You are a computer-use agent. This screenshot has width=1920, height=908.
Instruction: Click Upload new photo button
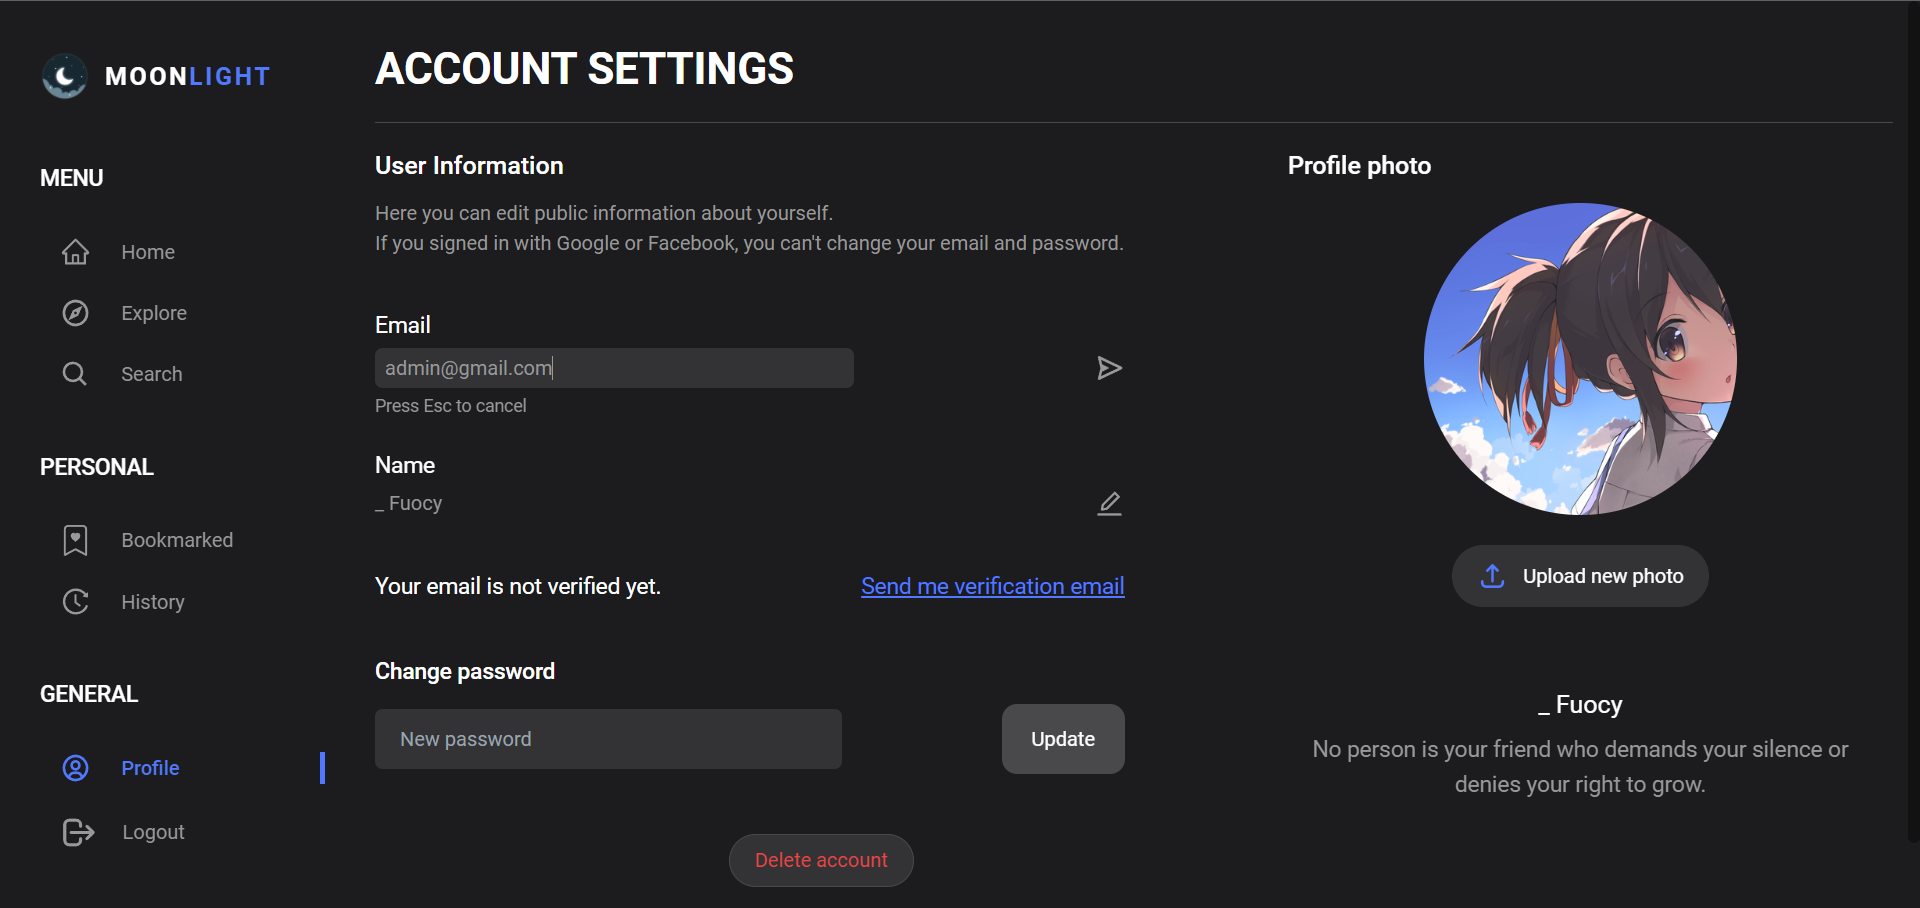pyautogui.click(x=1580, y=576)
